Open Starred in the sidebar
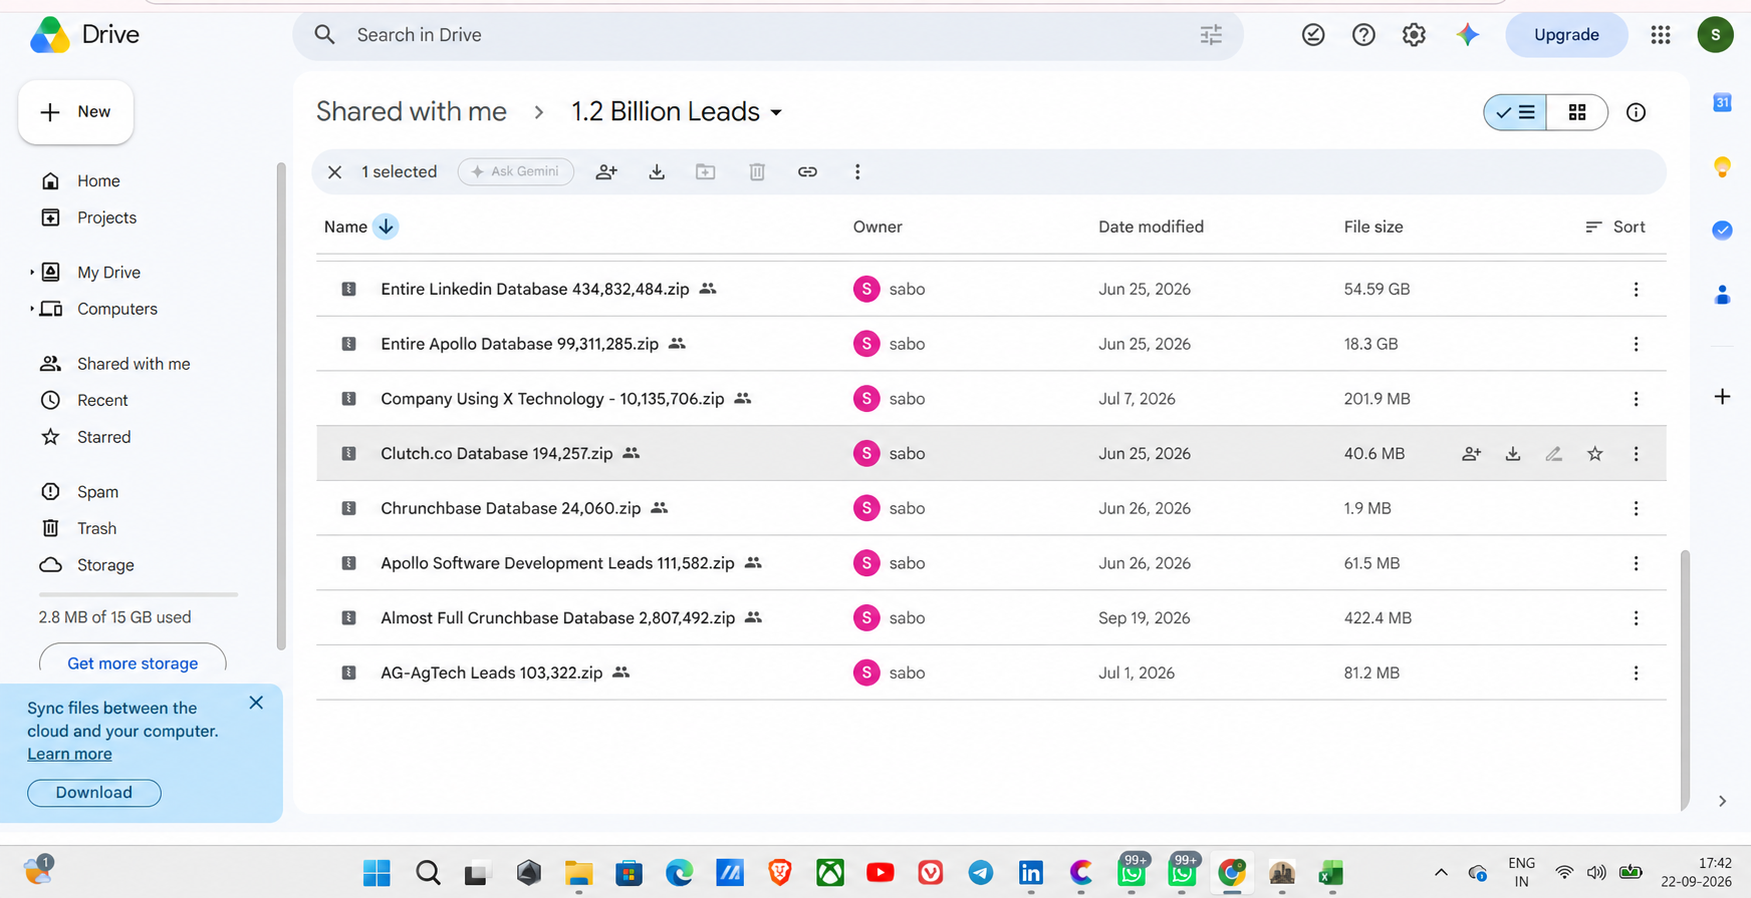 (x=104, y=437)
